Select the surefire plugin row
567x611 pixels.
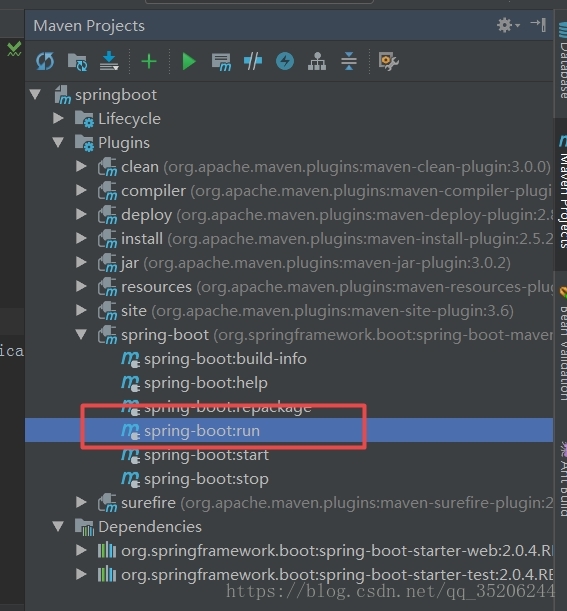pos(289,503)
